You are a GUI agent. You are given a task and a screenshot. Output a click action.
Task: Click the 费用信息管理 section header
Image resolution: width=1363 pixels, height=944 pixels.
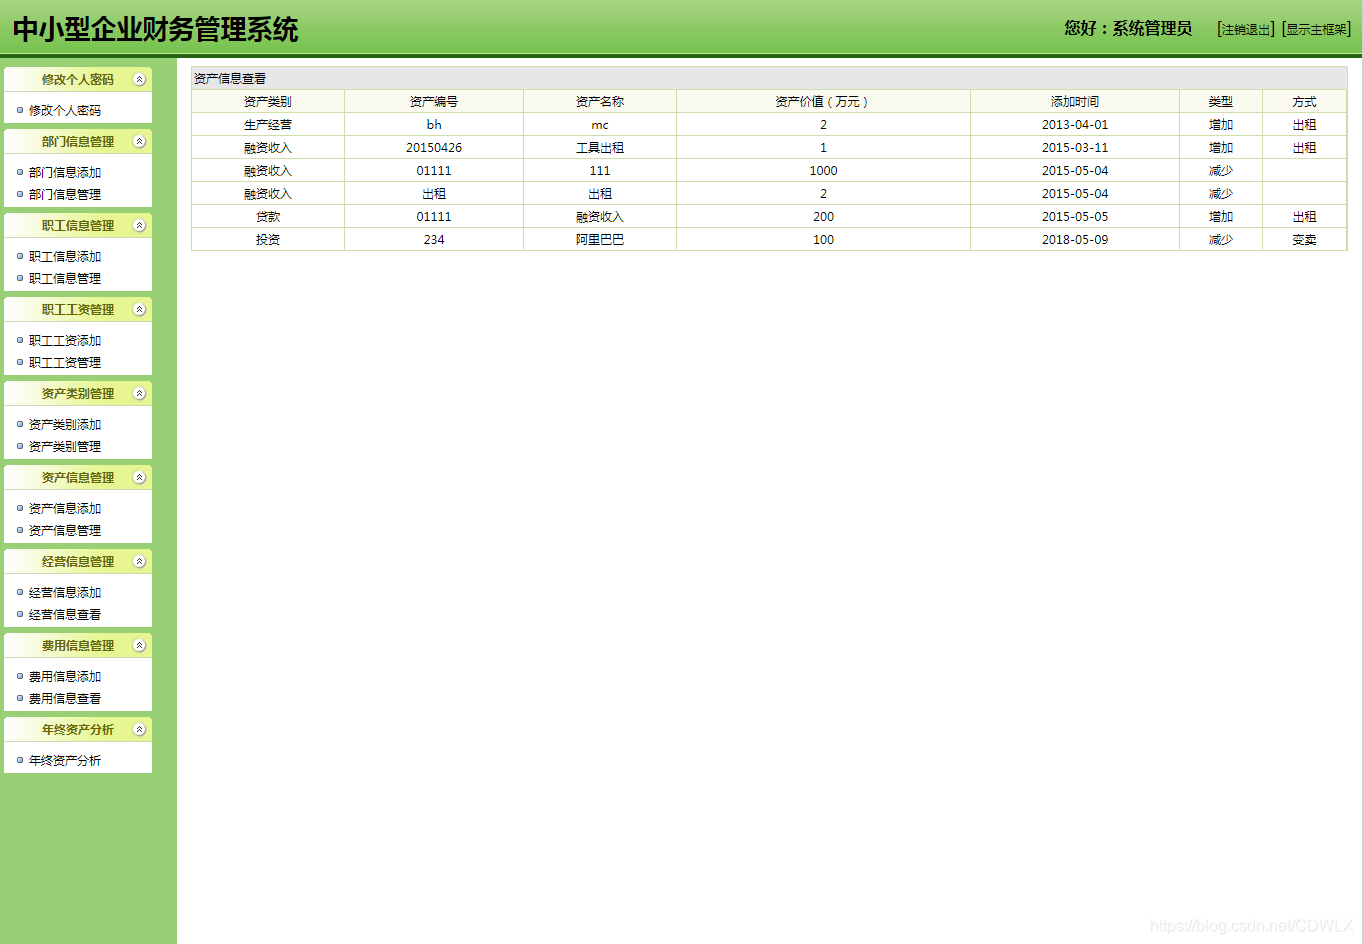tap(78, 646)
